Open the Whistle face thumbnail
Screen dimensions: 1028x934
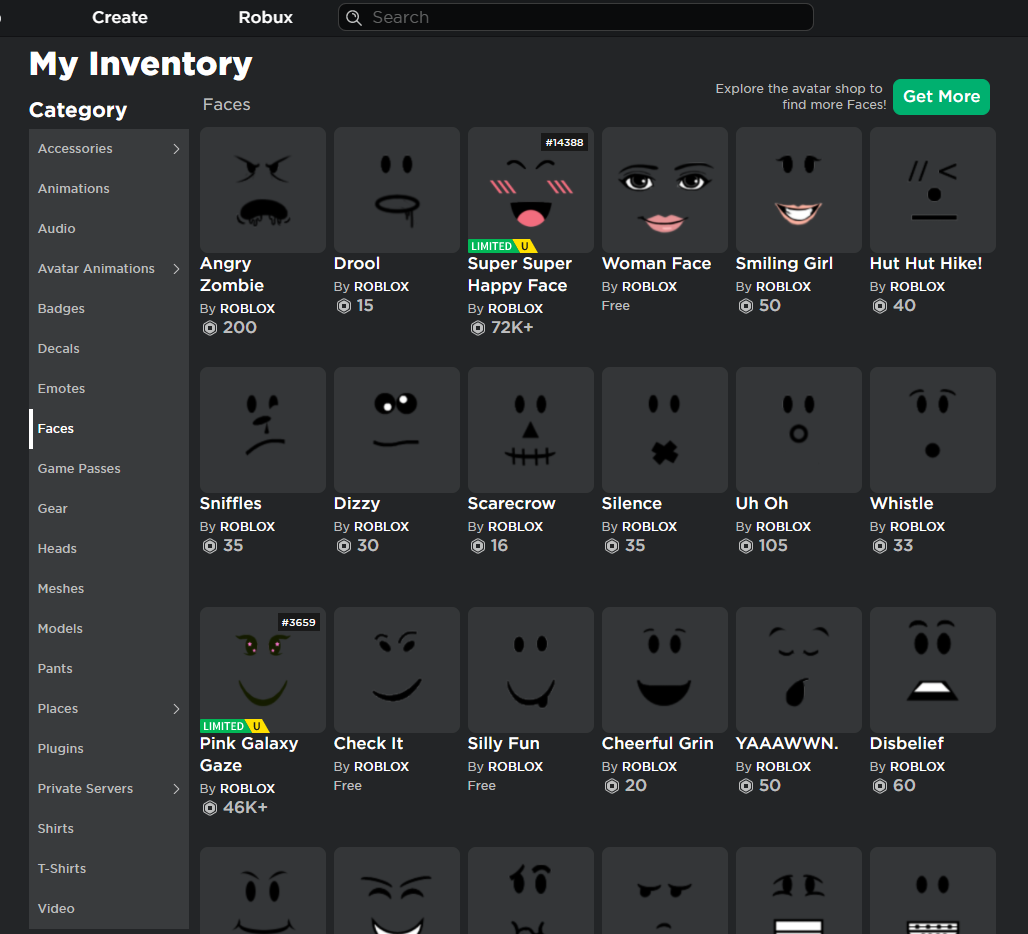tap(933, 430)
